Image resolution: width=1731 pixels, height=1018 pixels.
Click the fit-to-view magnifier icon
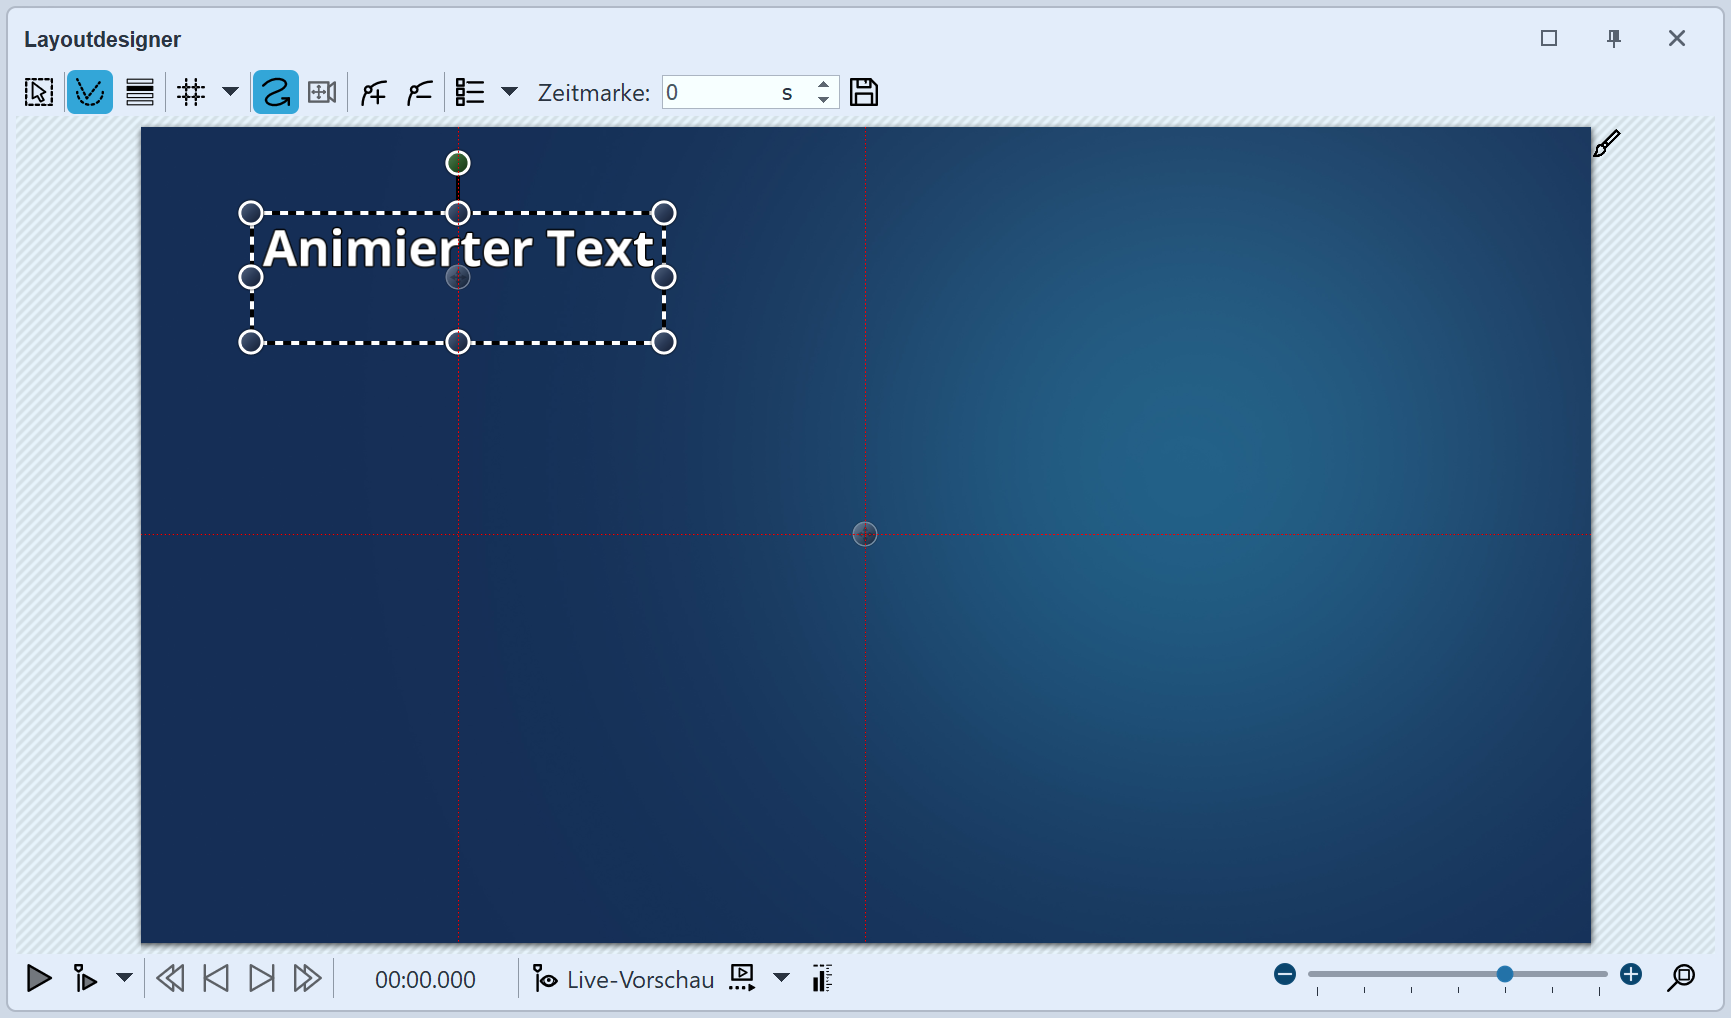coord(1683,978)
